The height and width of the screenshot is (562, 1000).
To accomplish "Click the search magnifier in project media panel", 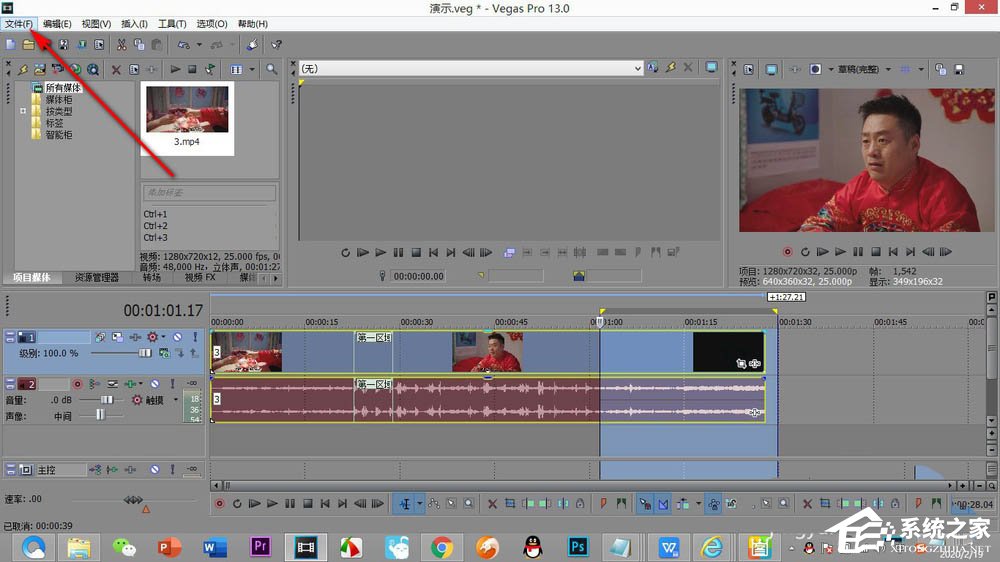I will (272, 69).
